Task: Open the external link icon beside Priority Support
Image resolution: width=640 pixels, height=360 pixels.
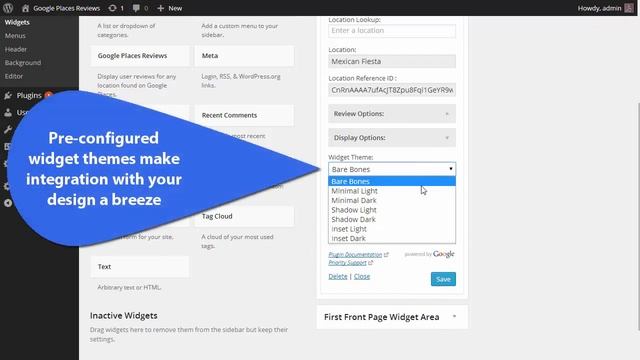Action: (x=371, y=262)
